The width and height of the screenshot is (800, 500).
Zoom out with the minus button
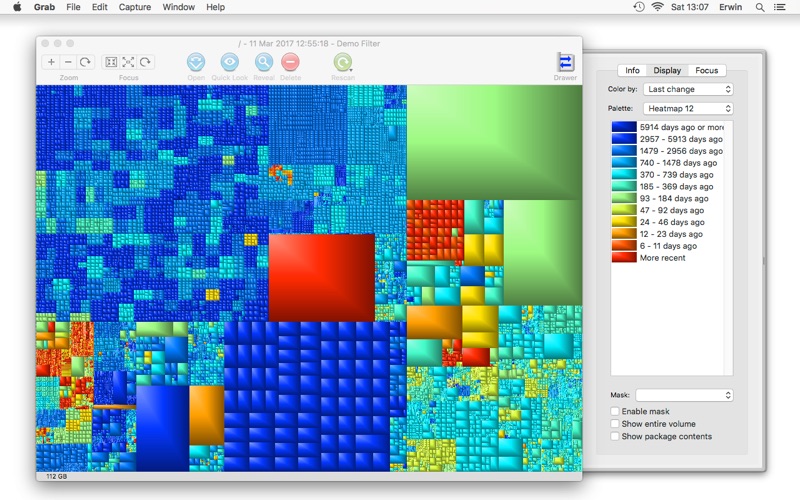tap(68, 62)
